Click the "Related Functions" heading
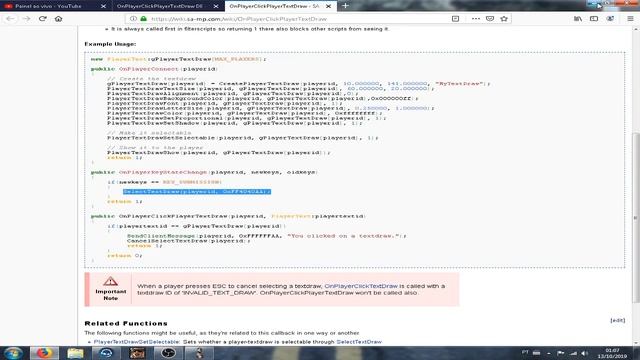 pos(126,323)
